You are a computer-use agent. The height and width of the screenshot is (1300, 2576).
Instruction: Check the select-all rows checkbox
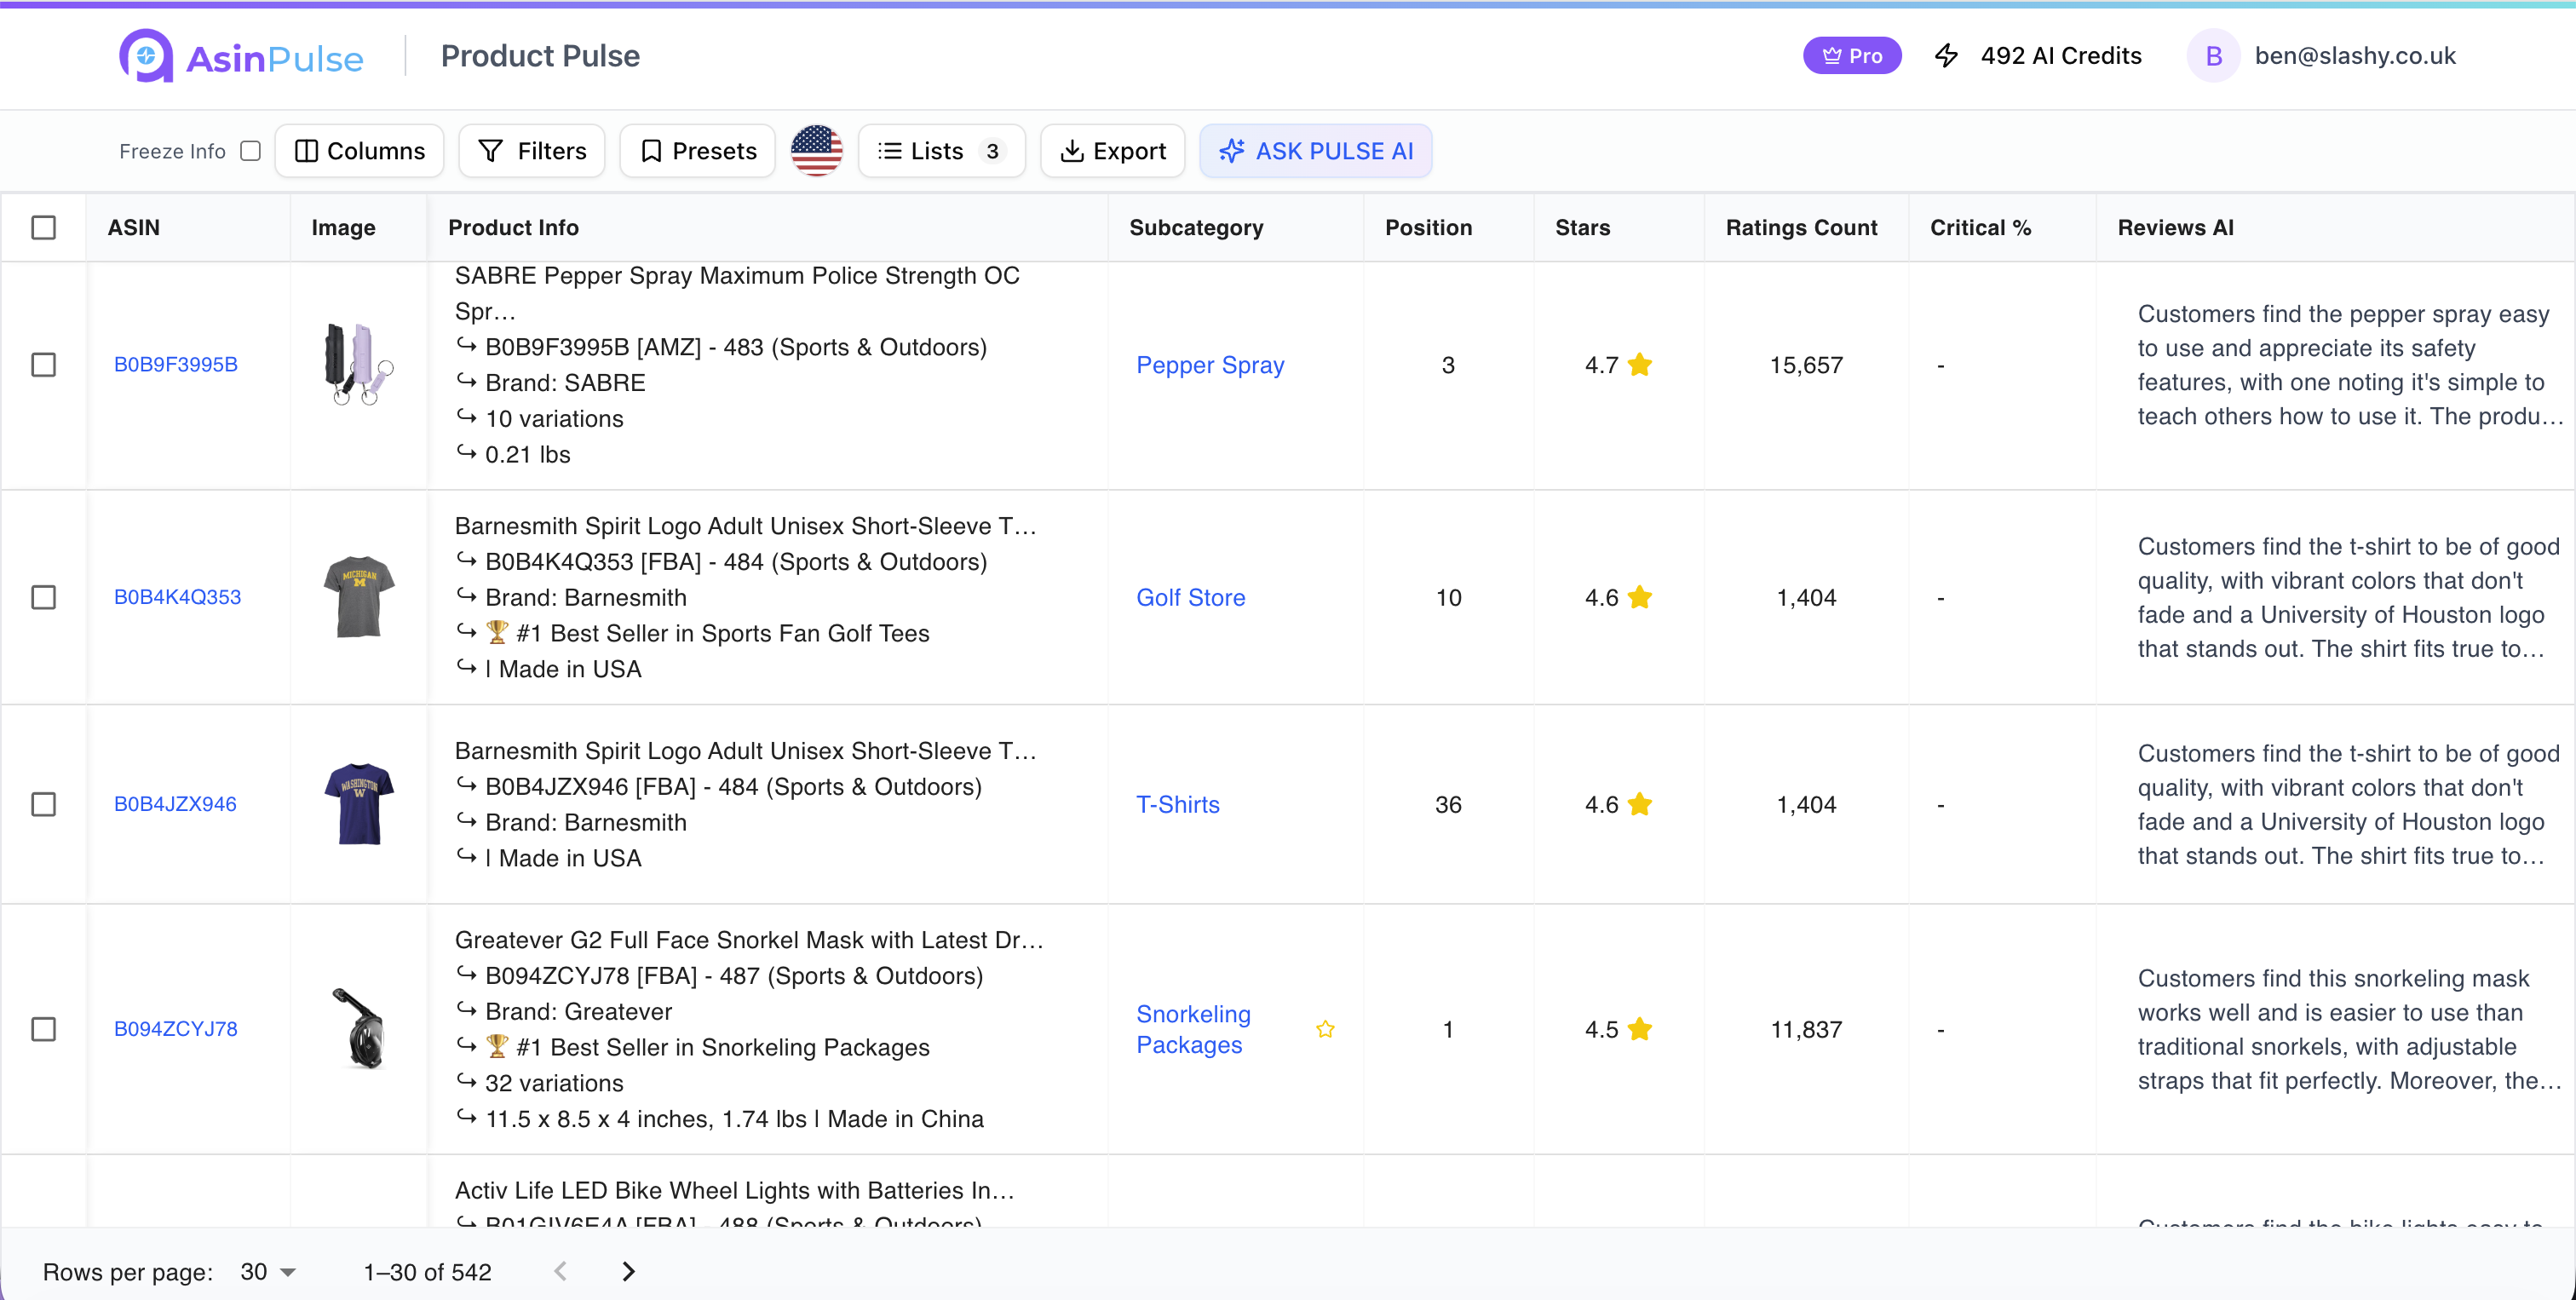point(44,228)
